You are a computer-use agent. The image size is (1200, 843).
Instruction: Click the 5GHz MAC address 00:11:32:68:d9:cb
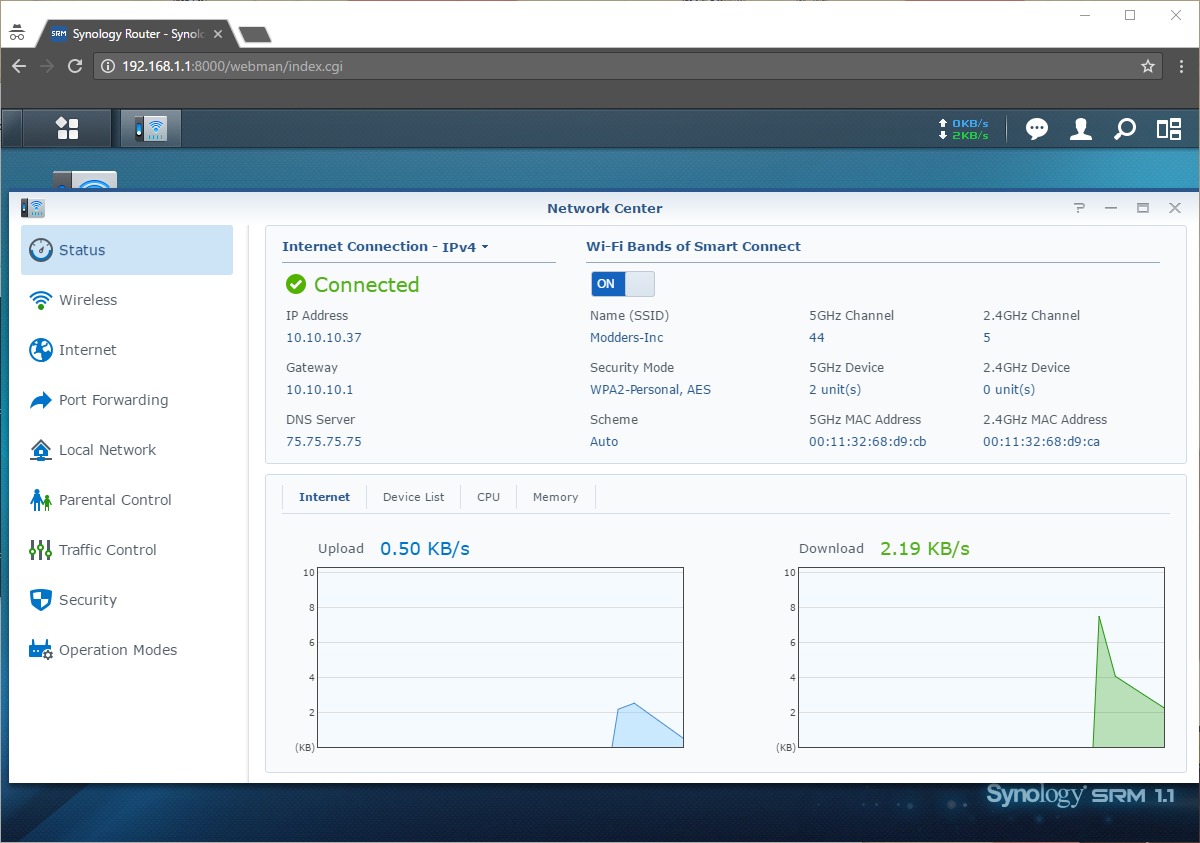click(868, 442)
